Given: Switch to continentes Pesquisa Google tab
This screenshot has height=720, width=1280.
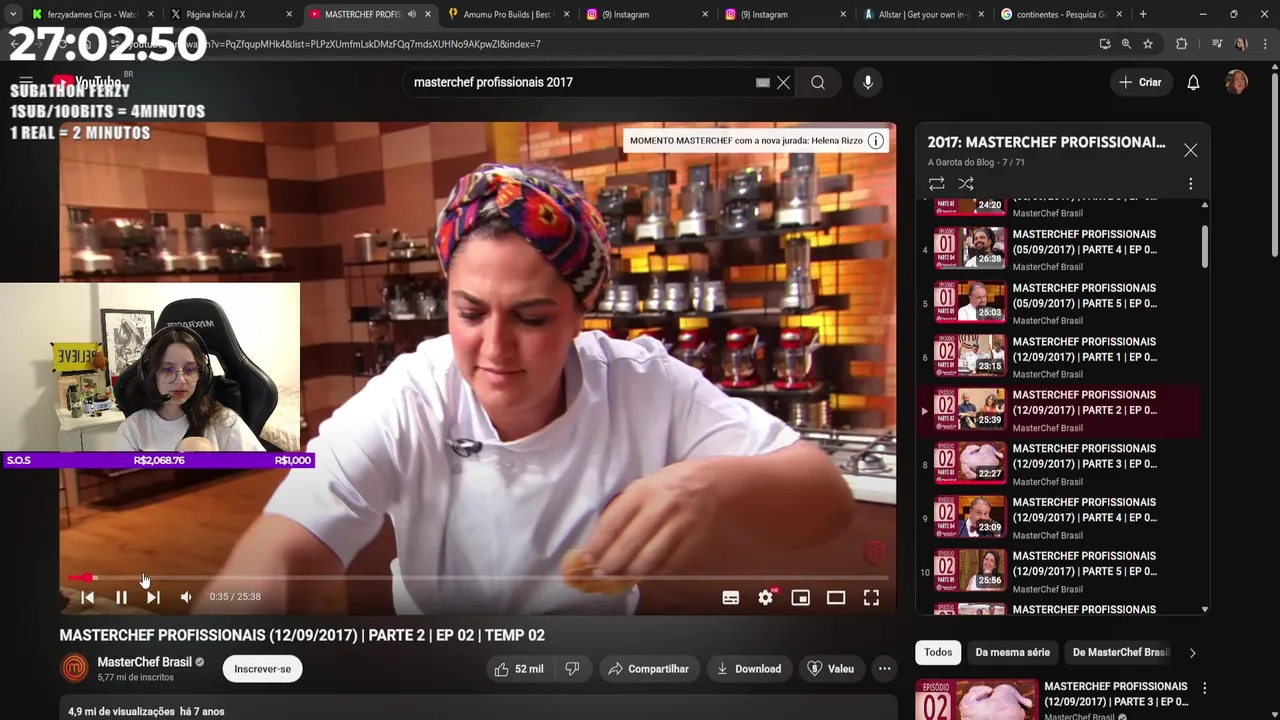Looking at the screenshot, I should pos(1060,14).
